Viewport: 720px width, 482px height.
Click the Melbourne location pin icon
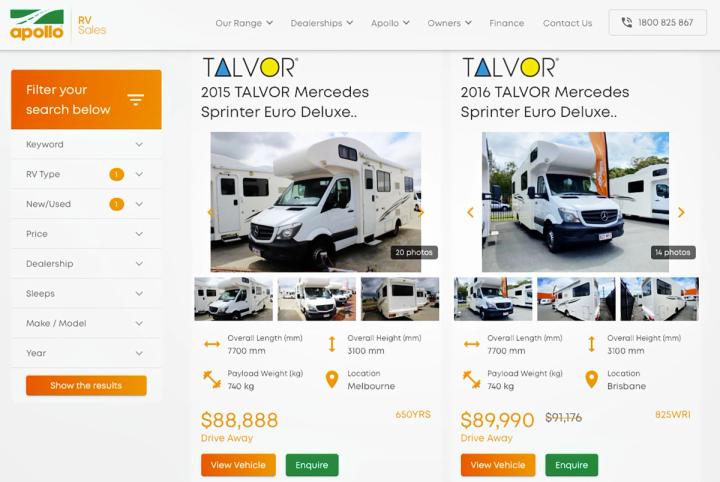click(x=332, y=380)
